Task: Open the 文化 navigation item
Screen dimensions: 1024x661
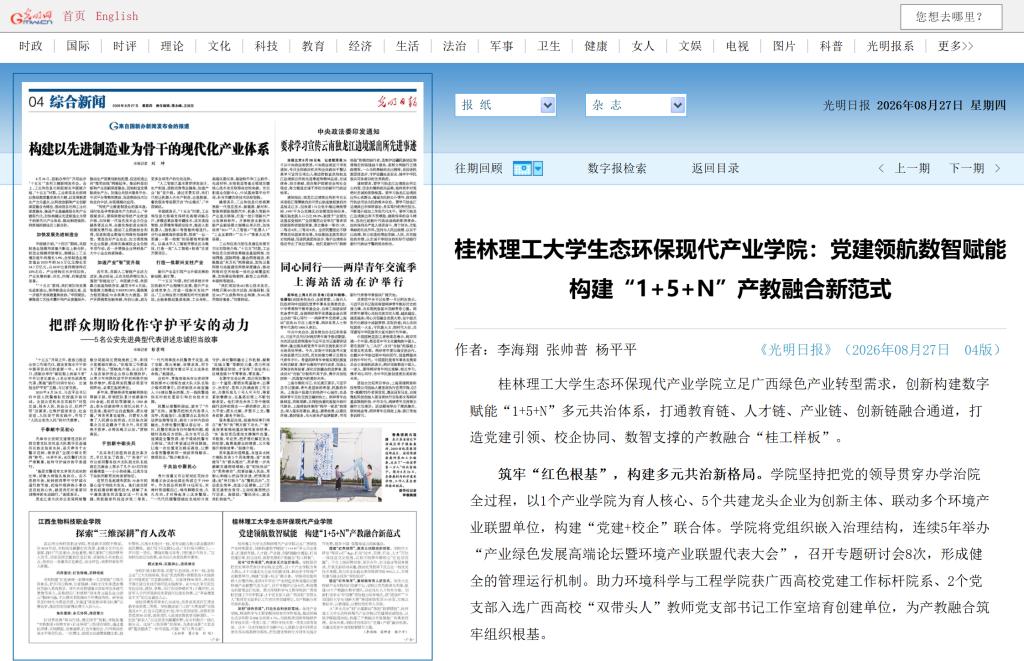Action: (x=219, y=46)
